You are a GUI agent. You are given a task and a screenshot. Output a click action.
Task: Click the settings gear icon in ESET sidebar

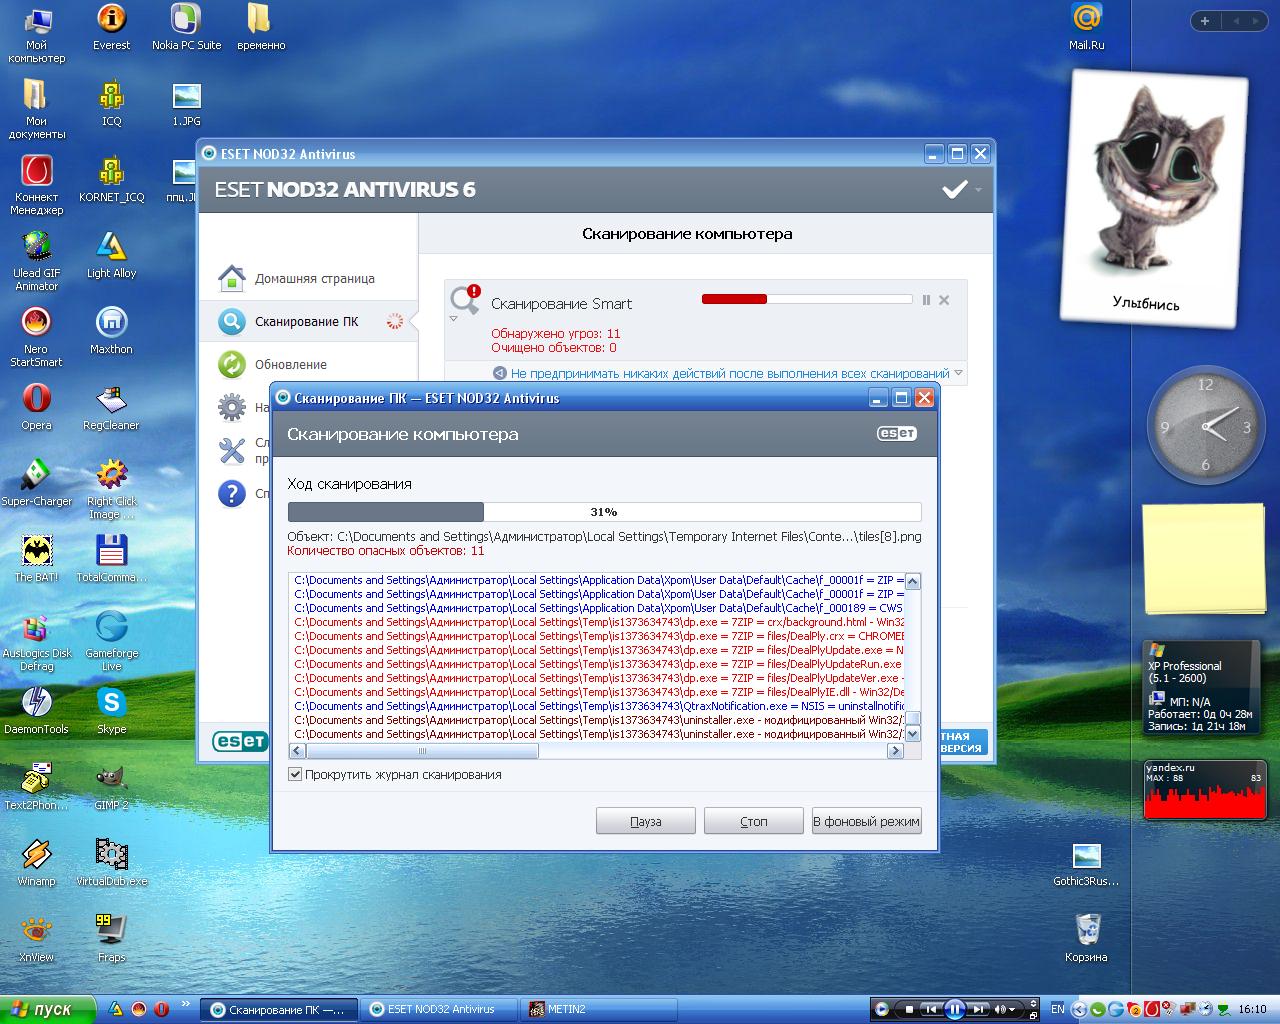tap(232, 407)
